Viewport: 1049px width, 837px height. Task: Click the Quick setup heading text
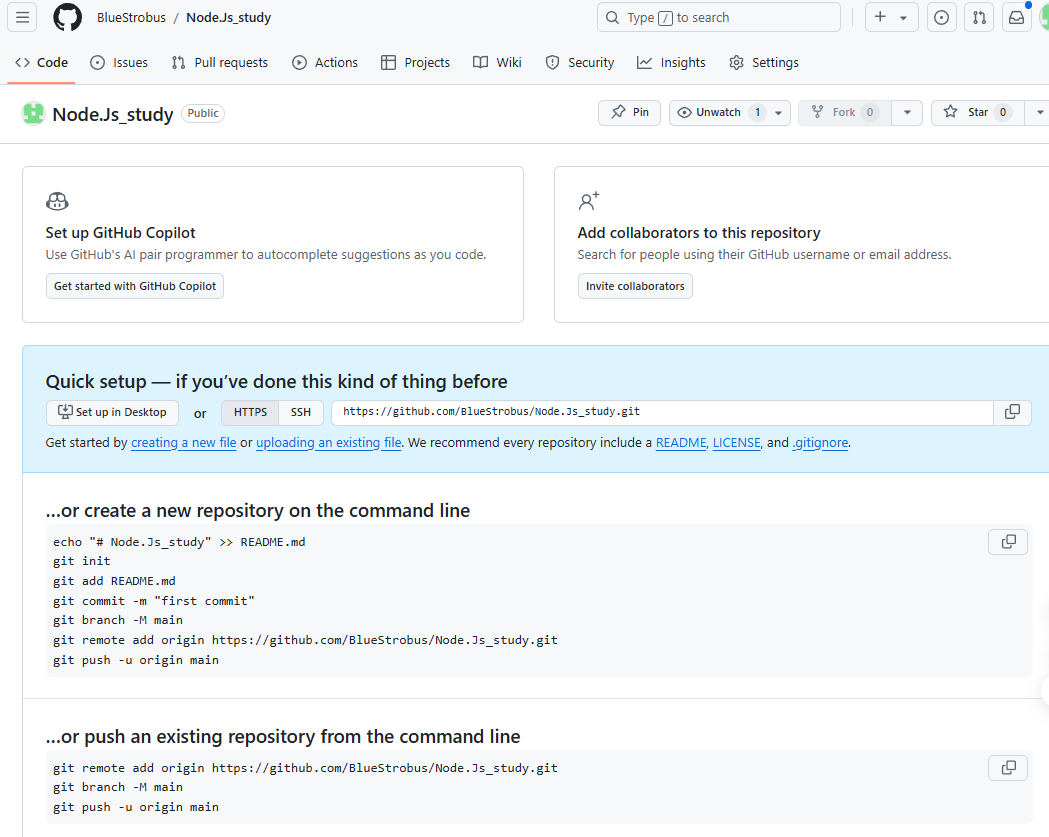click(x=276, y=381)
